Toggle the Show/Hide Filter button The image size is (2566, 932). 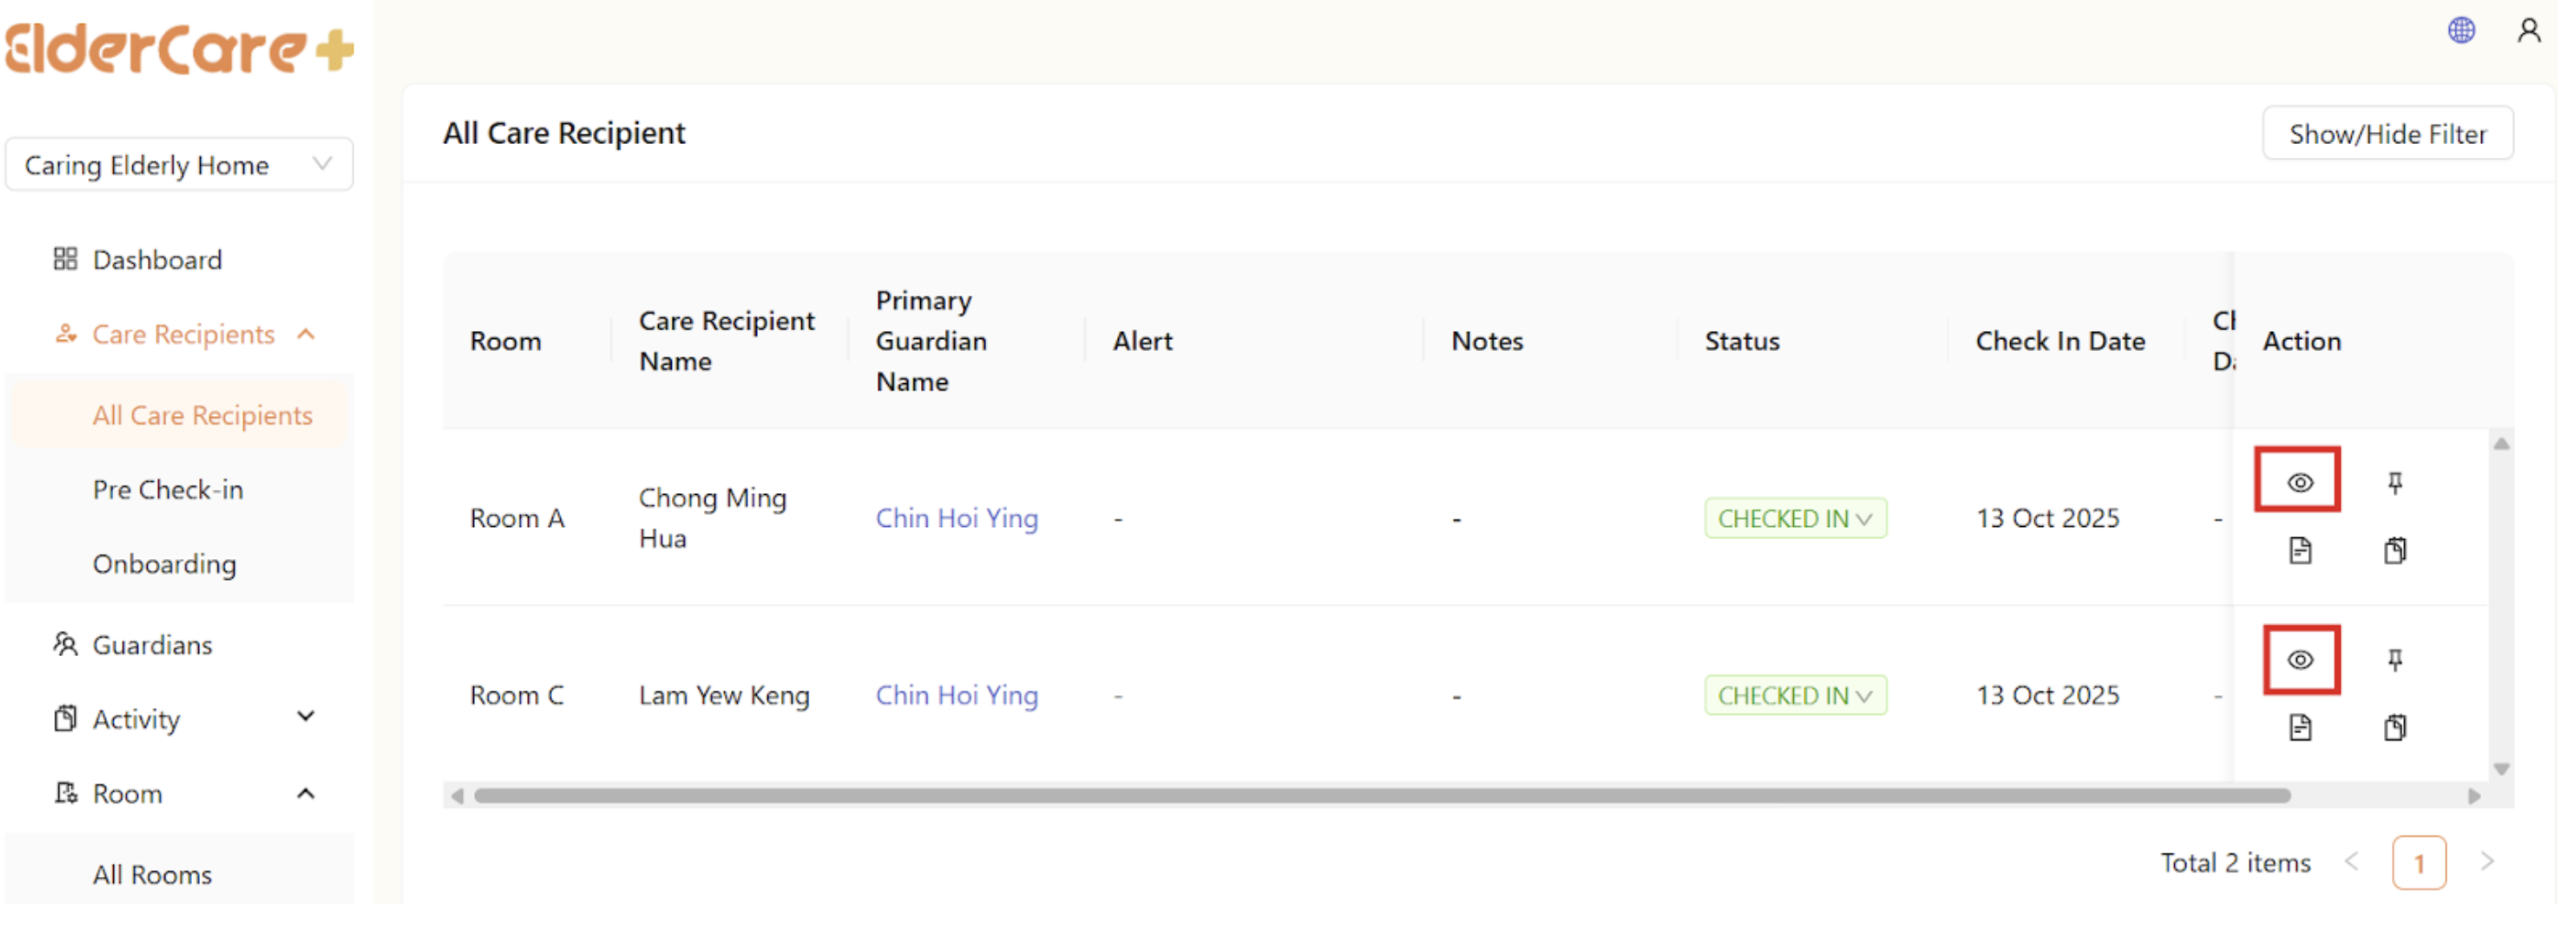coord(2387,134)
